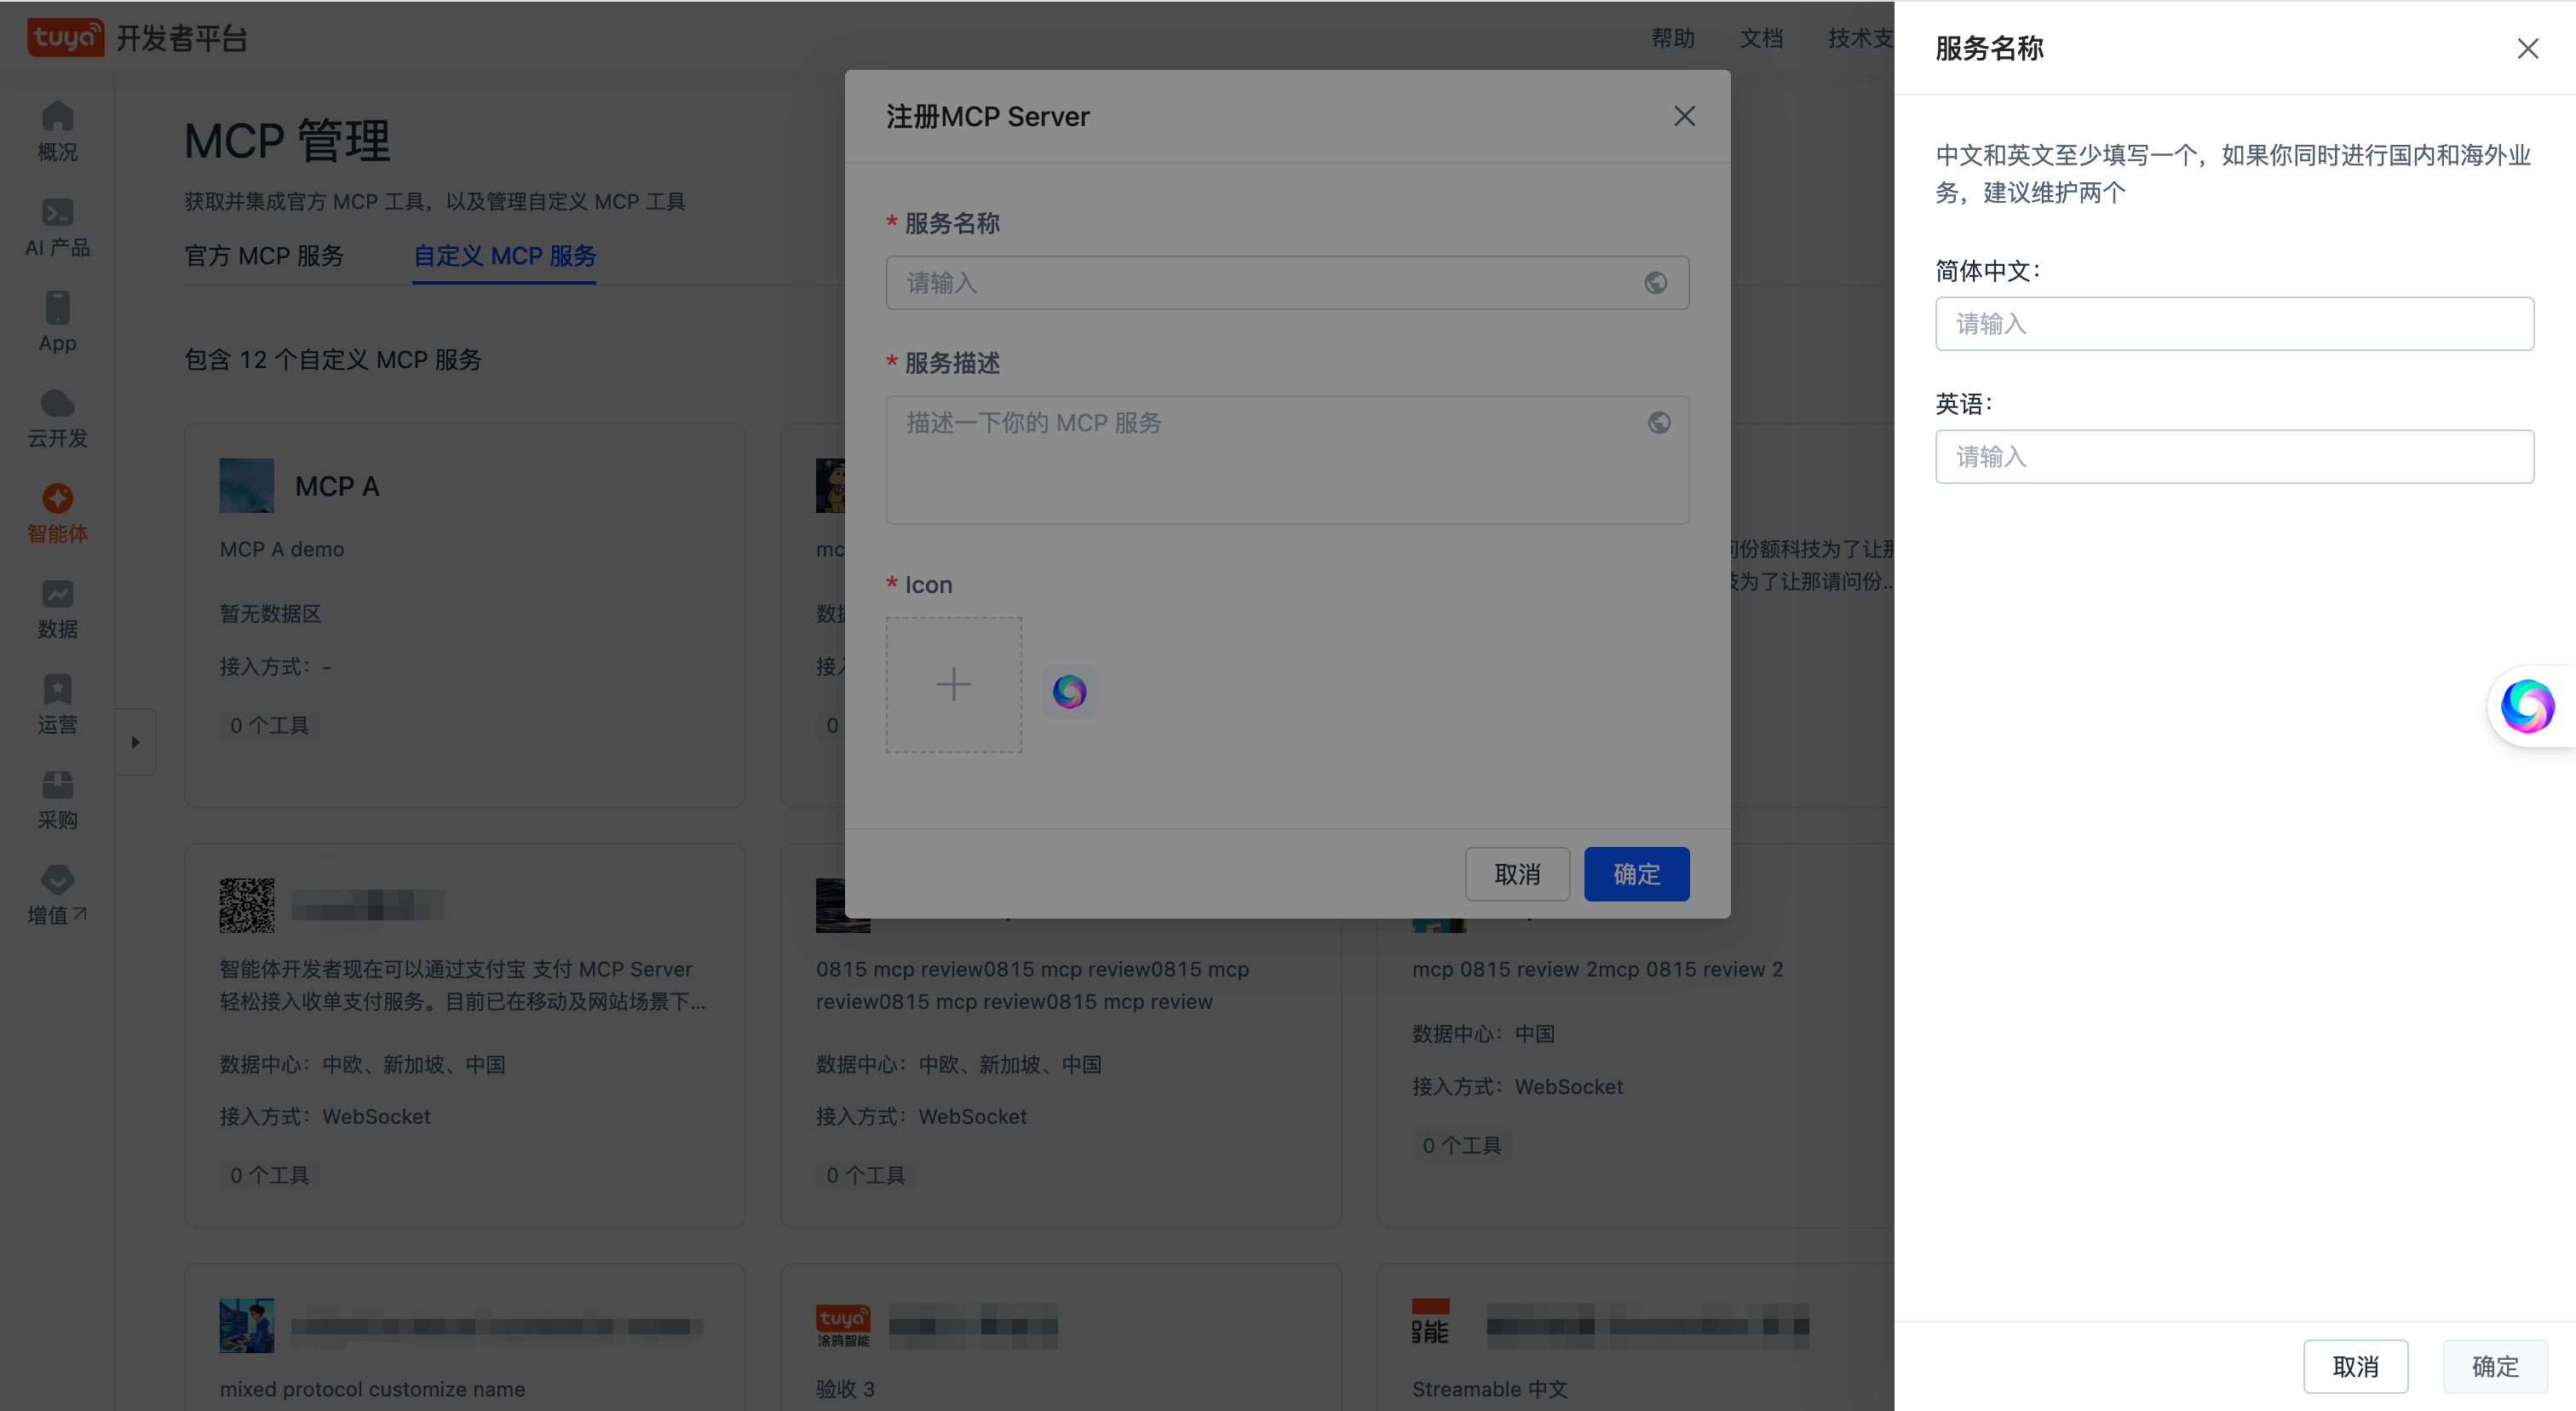Viewport: 2576px width, 1411px height.
Task: Close the 服务名称 drawer panel
Action: click(x=2527, y=49)
